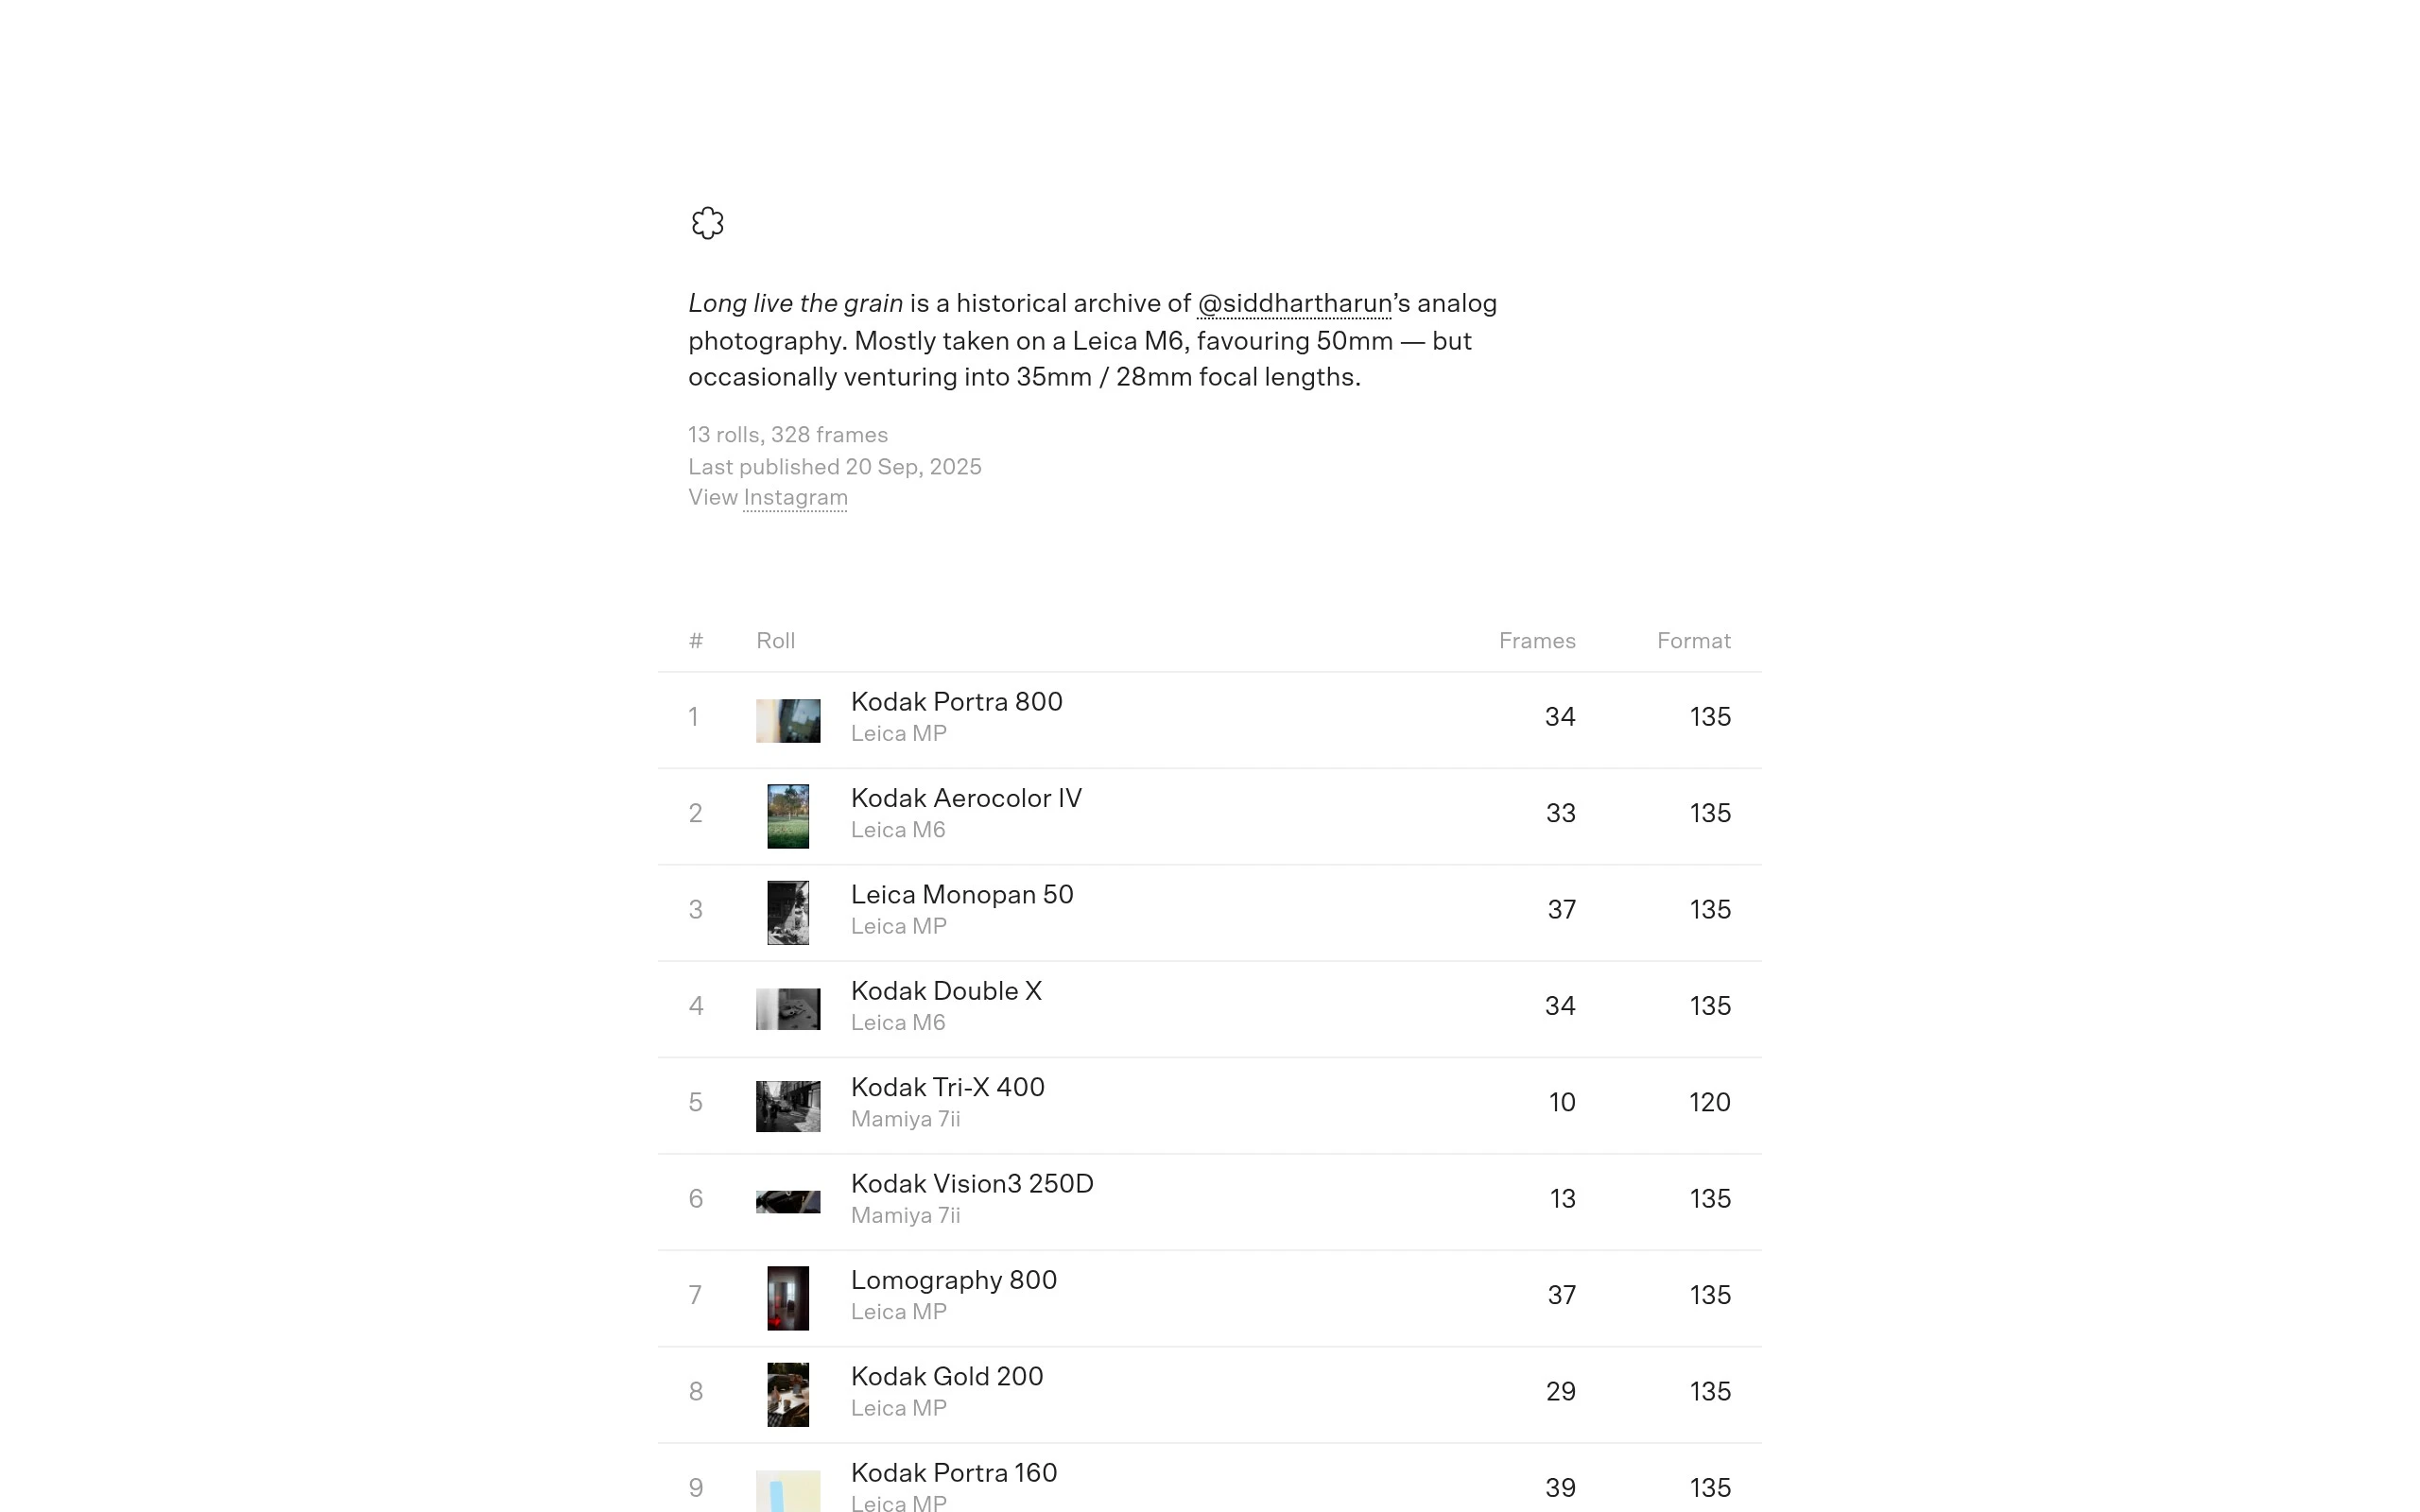Open the Kodak Portra 800 roll thumbnail
The width and height of the screenshot is (2420, 1512).
click(x=788, y=720)
